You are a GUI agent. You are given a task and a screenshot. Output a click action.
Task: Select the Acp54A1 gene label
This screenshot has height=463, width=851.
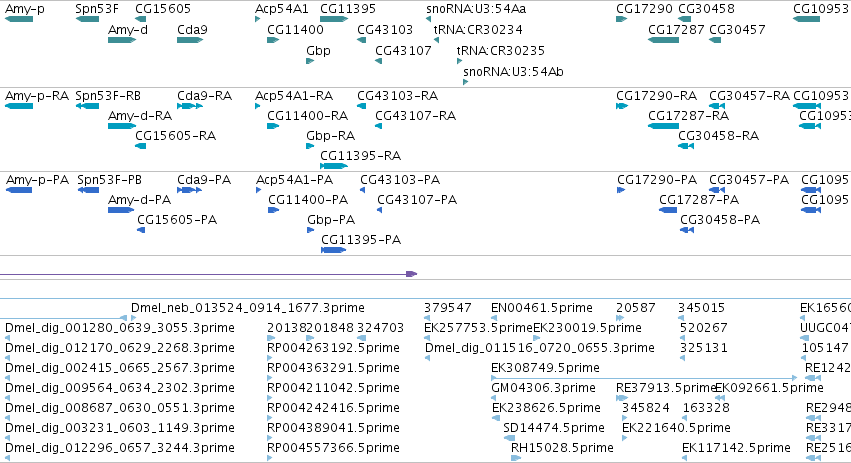pos(282,9)
